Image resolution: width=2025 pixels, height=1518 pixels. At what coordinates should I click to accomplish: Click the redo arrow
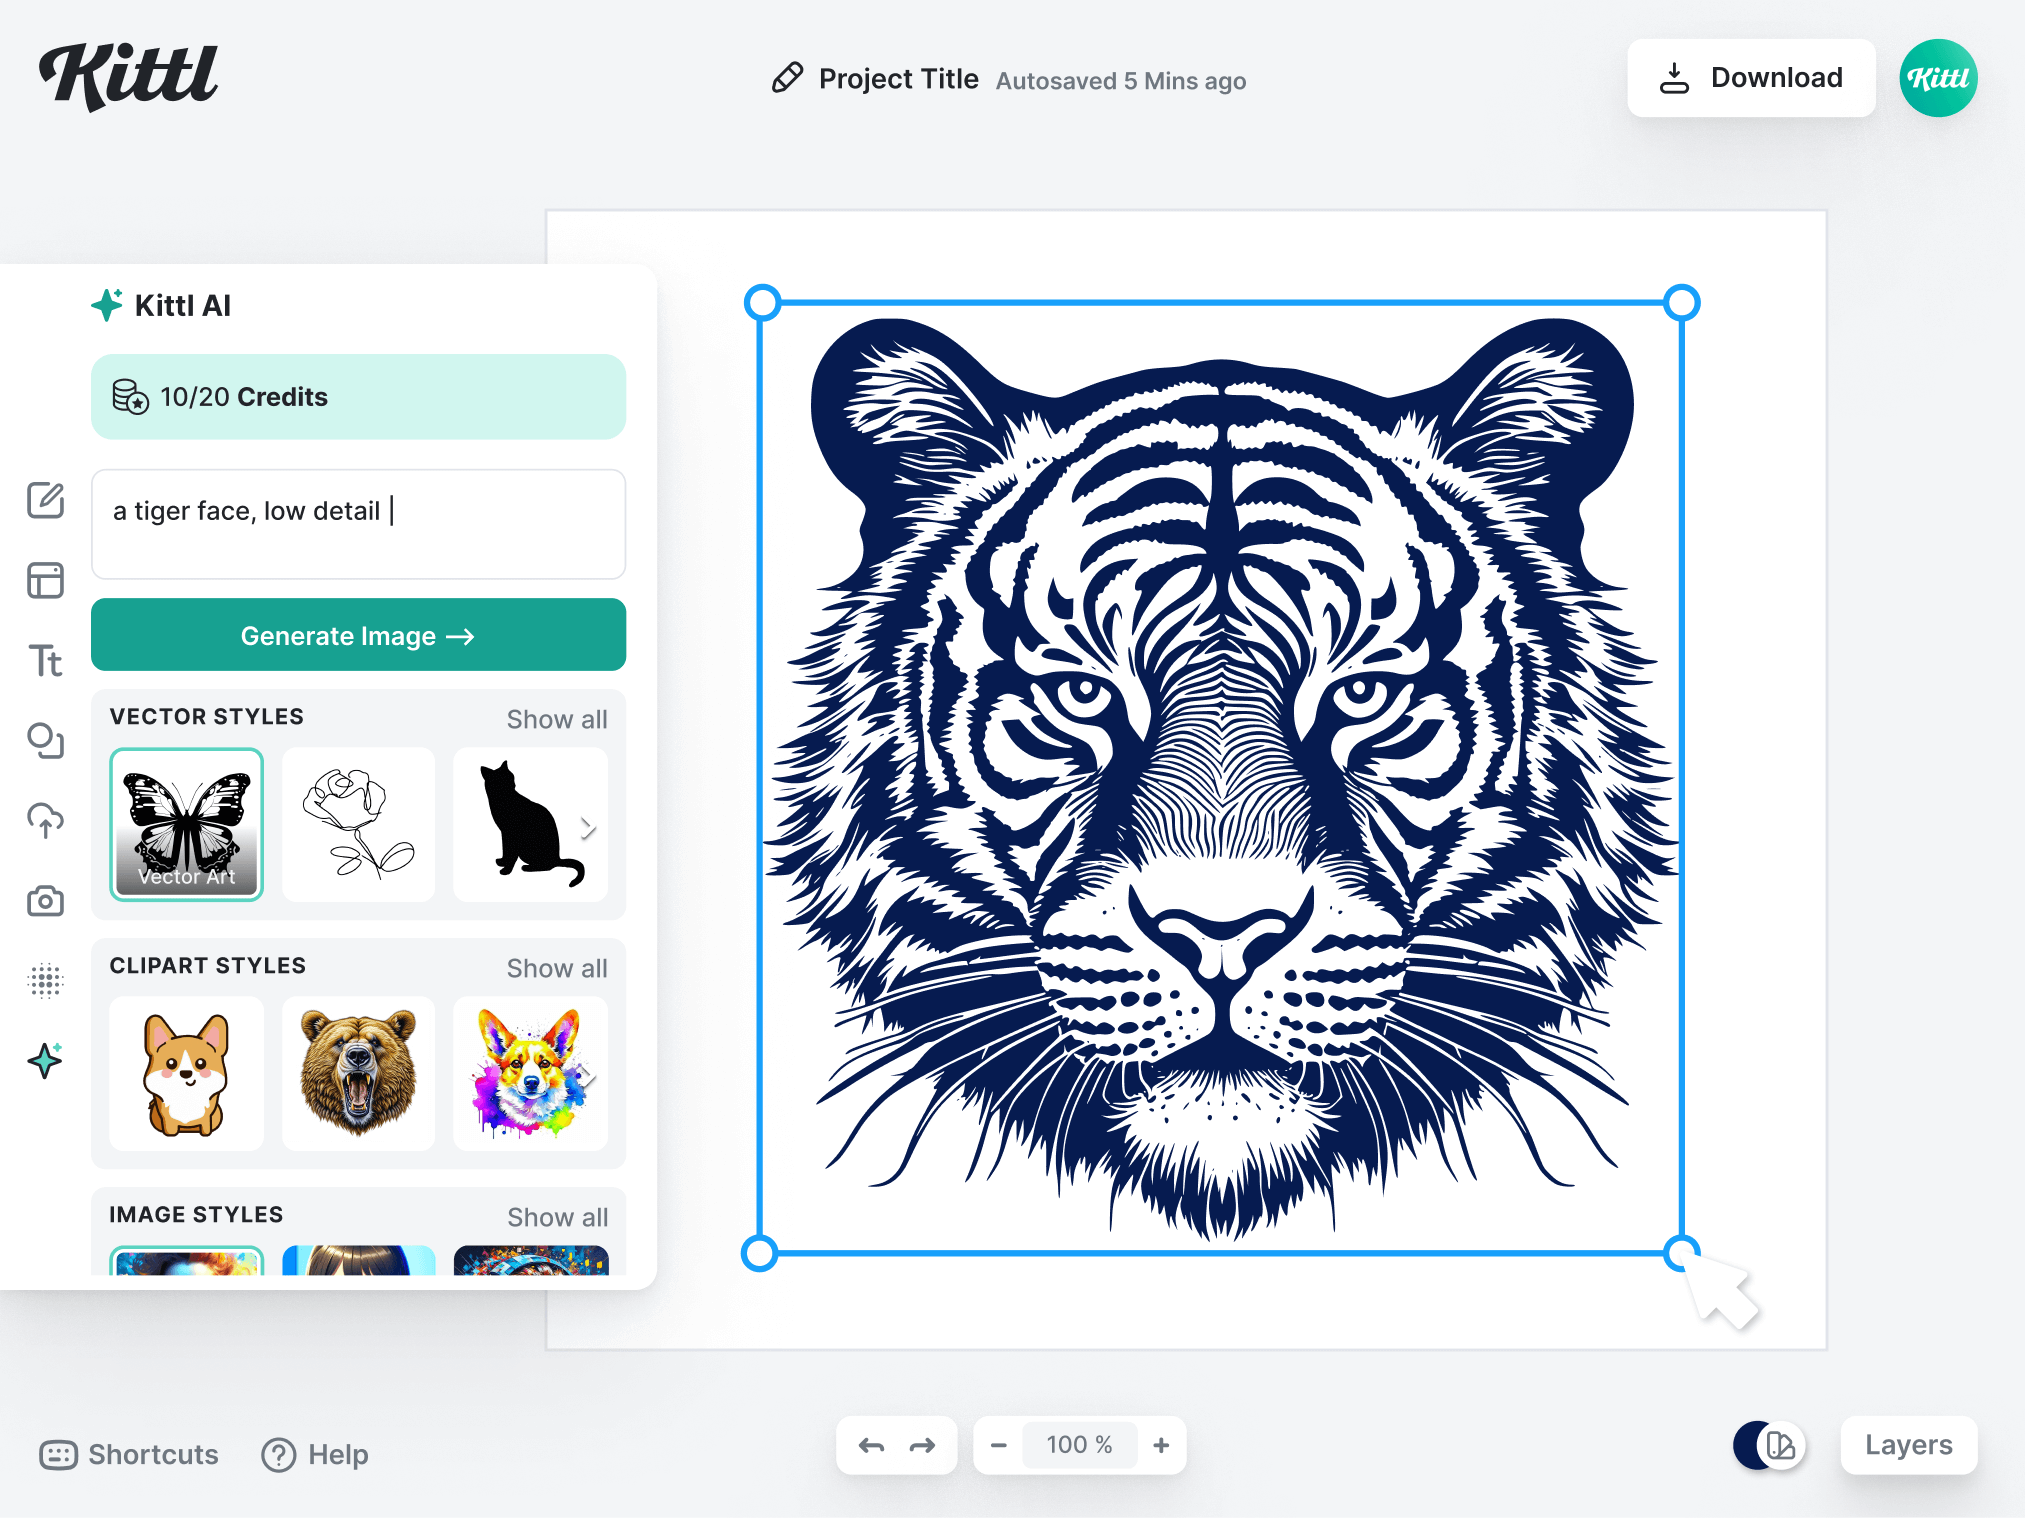[x=922, y=1445]
